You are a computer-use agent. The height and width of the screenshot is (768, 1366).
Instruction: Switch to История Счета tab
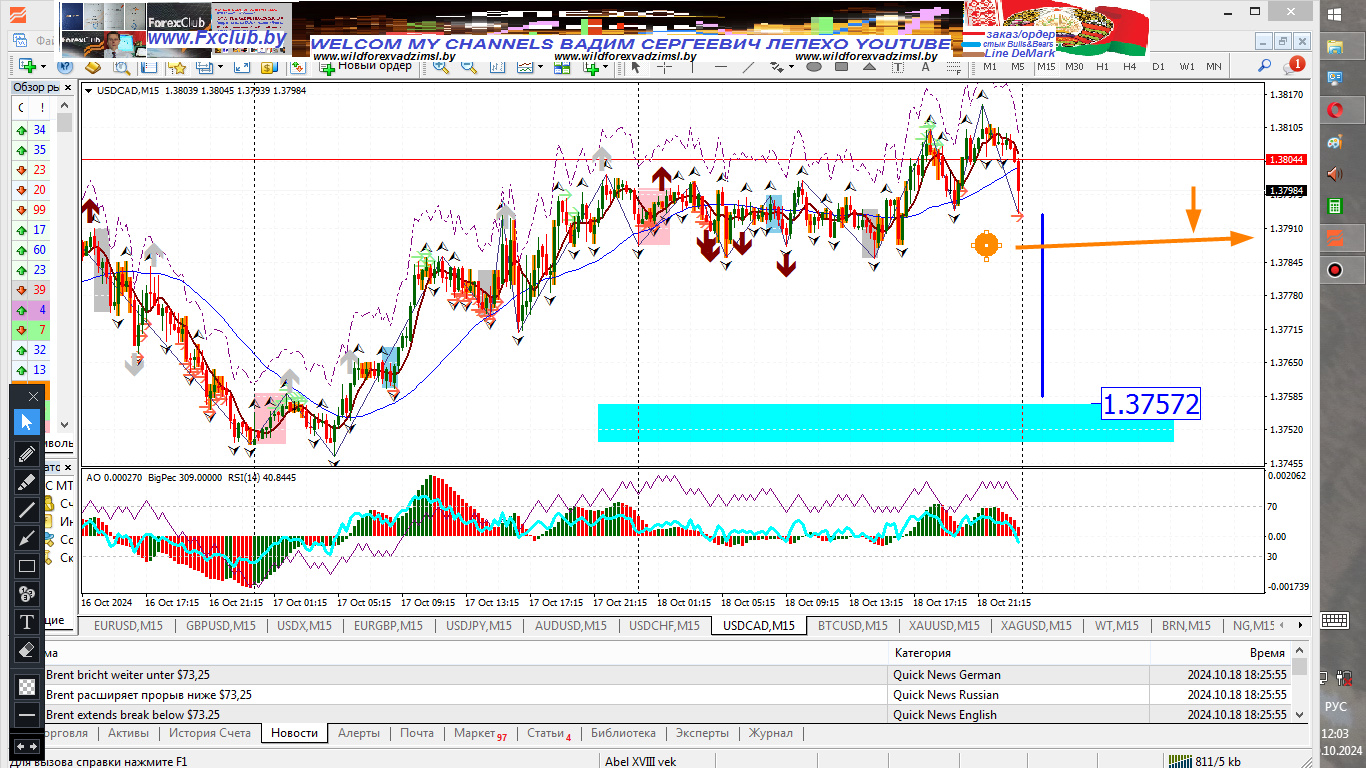210,733
